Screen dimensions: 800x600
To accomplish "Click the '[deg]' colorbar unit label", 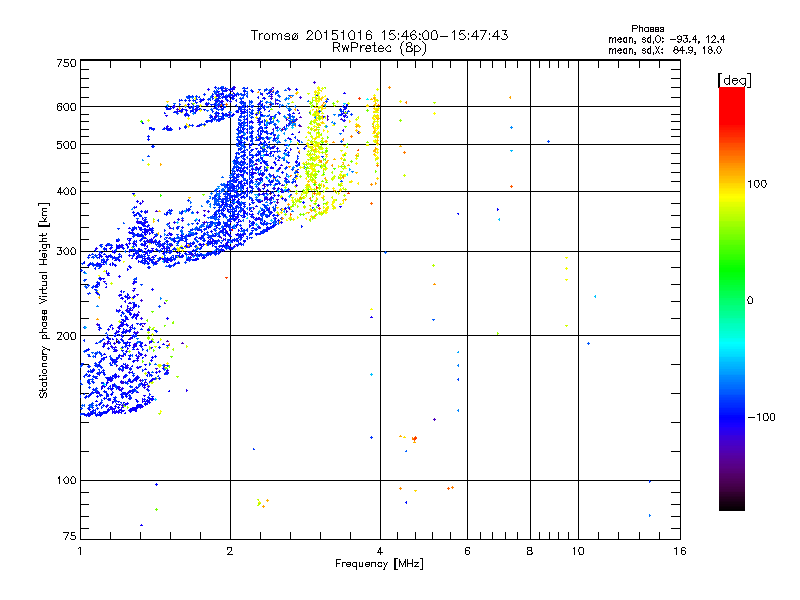I will pyautogui.click(x=734, y=80).
